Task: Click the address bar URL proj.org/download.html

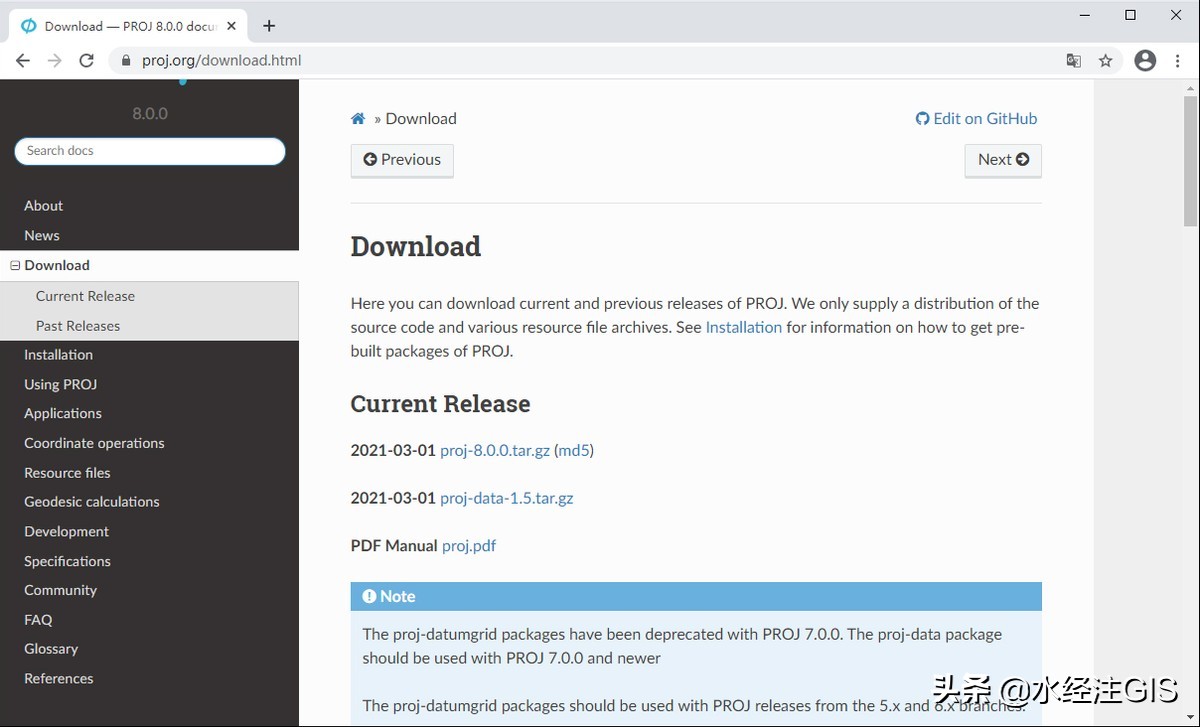Action: click(x=221, y=60)
